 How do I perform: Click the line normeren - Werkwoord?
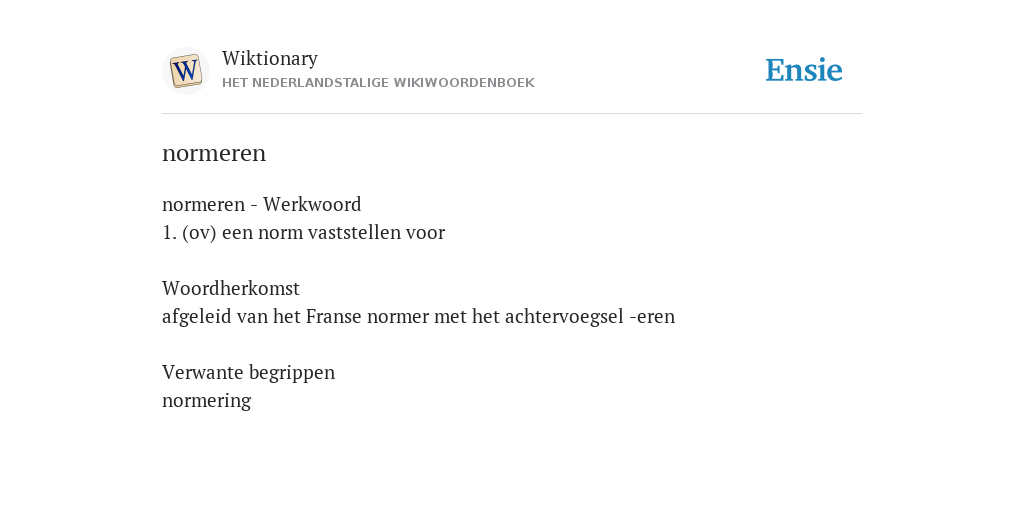pyautogui.click(x=261, y=204)
